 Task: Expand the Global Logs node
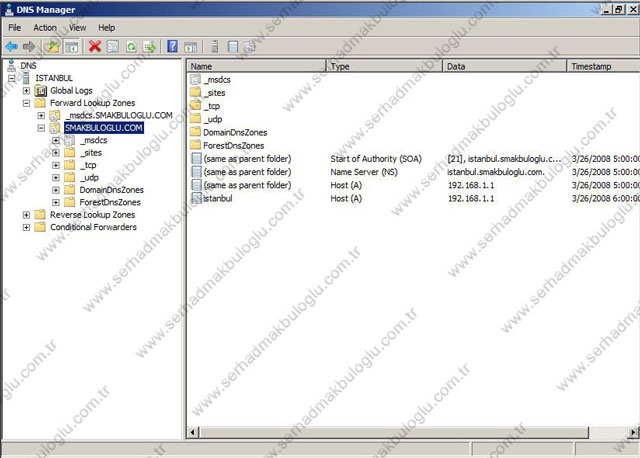(26, 91)
